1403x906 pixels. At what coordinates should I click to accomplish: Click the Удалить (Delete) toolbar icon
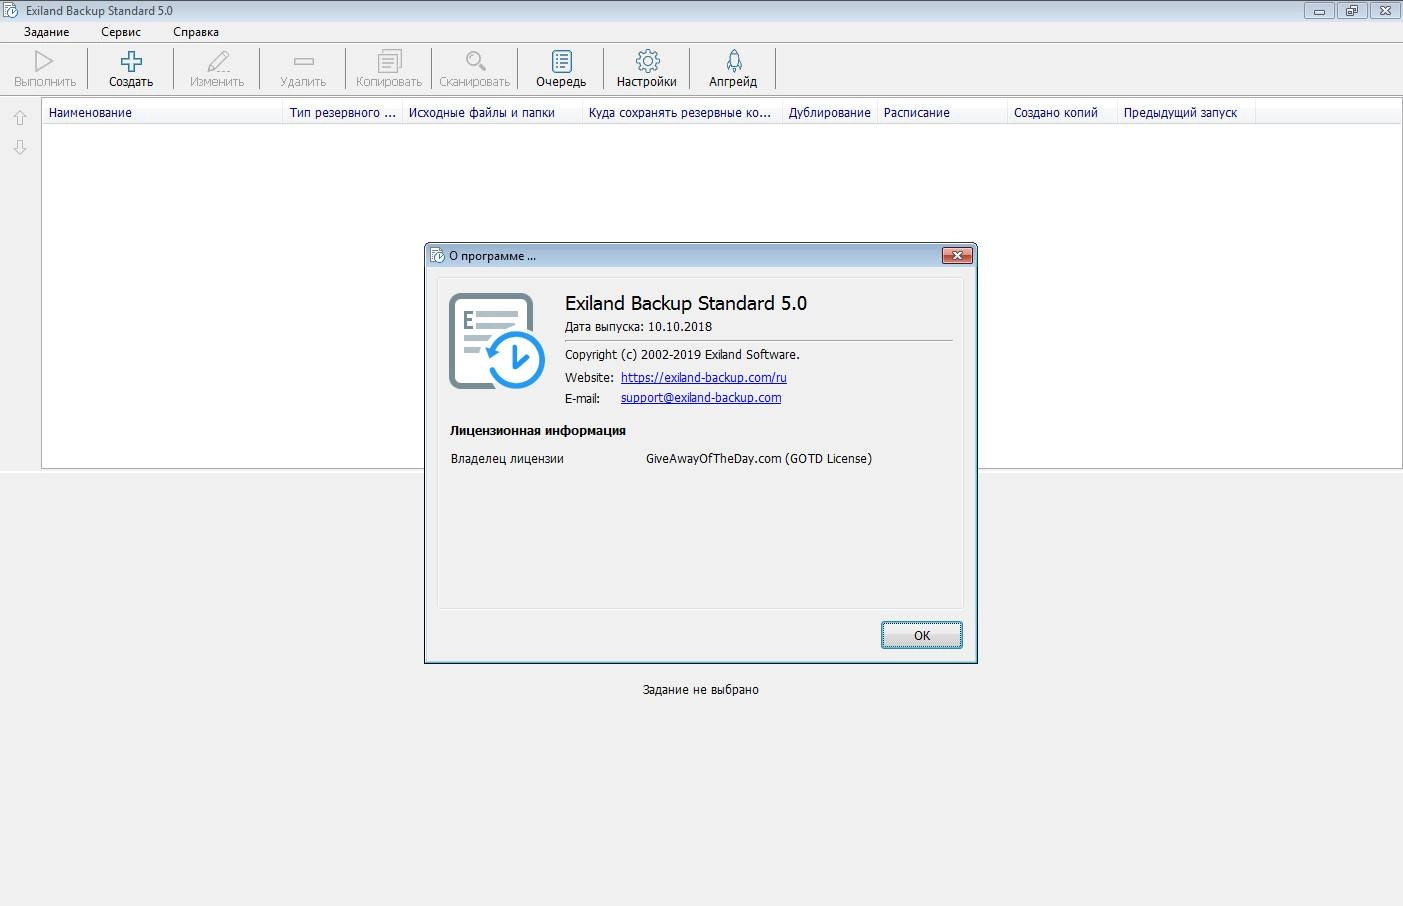point(303,61)
